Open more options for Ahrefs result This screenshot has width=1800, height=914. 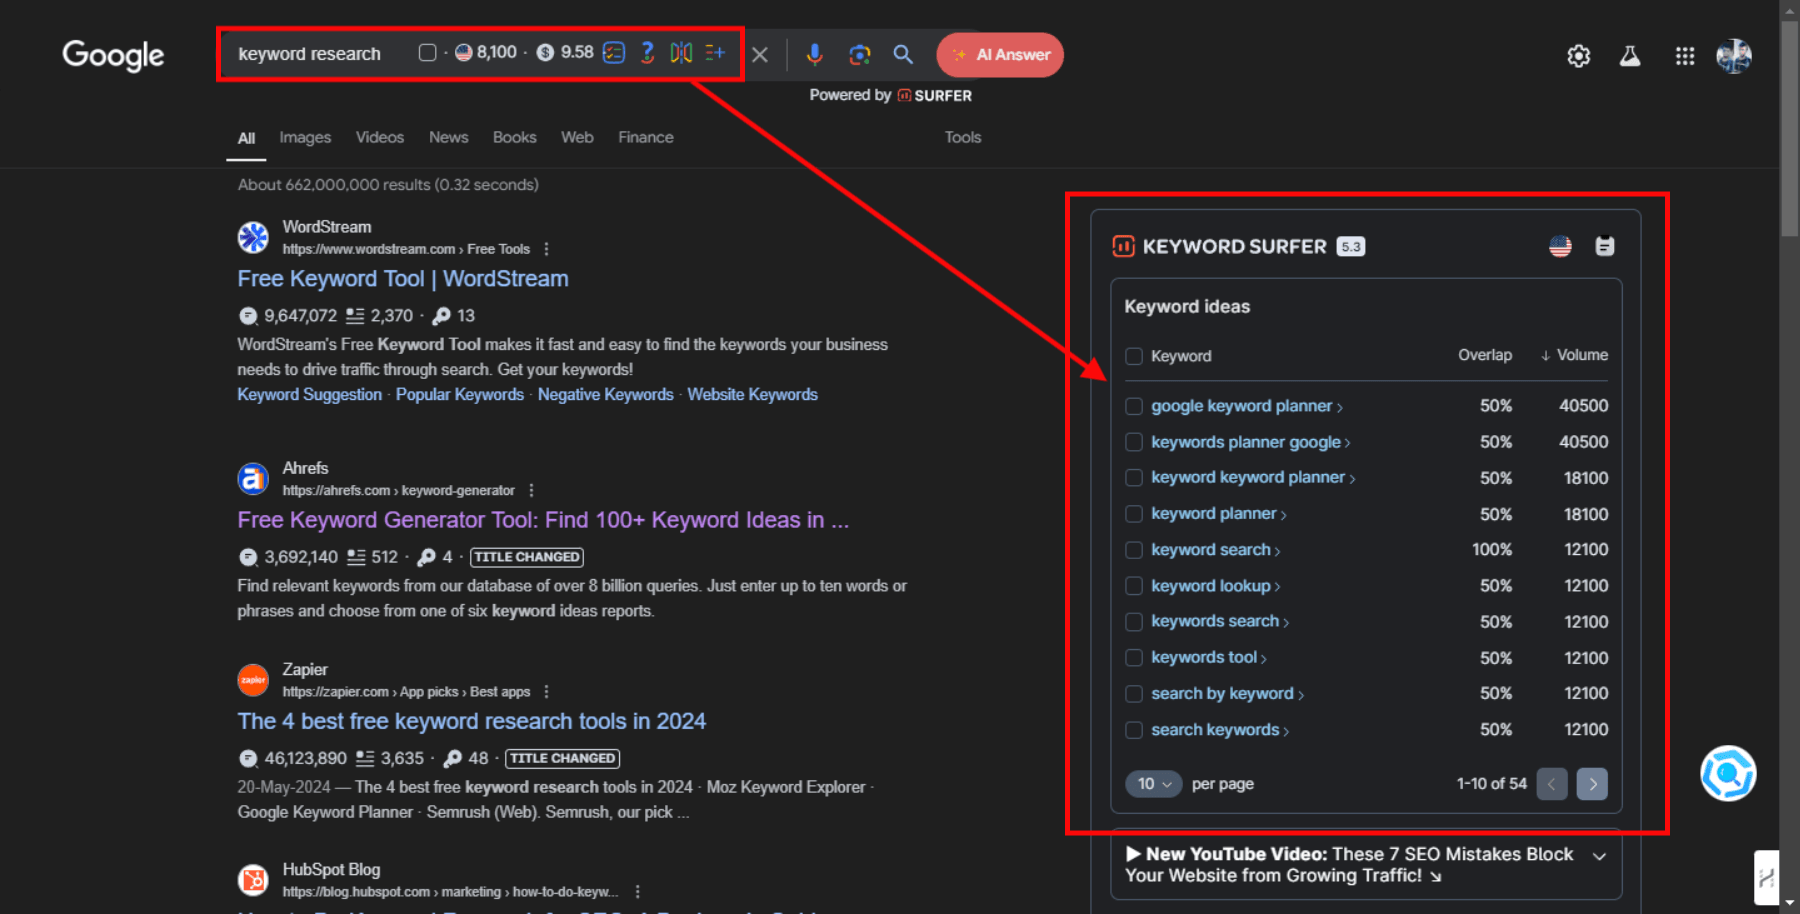tap(531, 490)
